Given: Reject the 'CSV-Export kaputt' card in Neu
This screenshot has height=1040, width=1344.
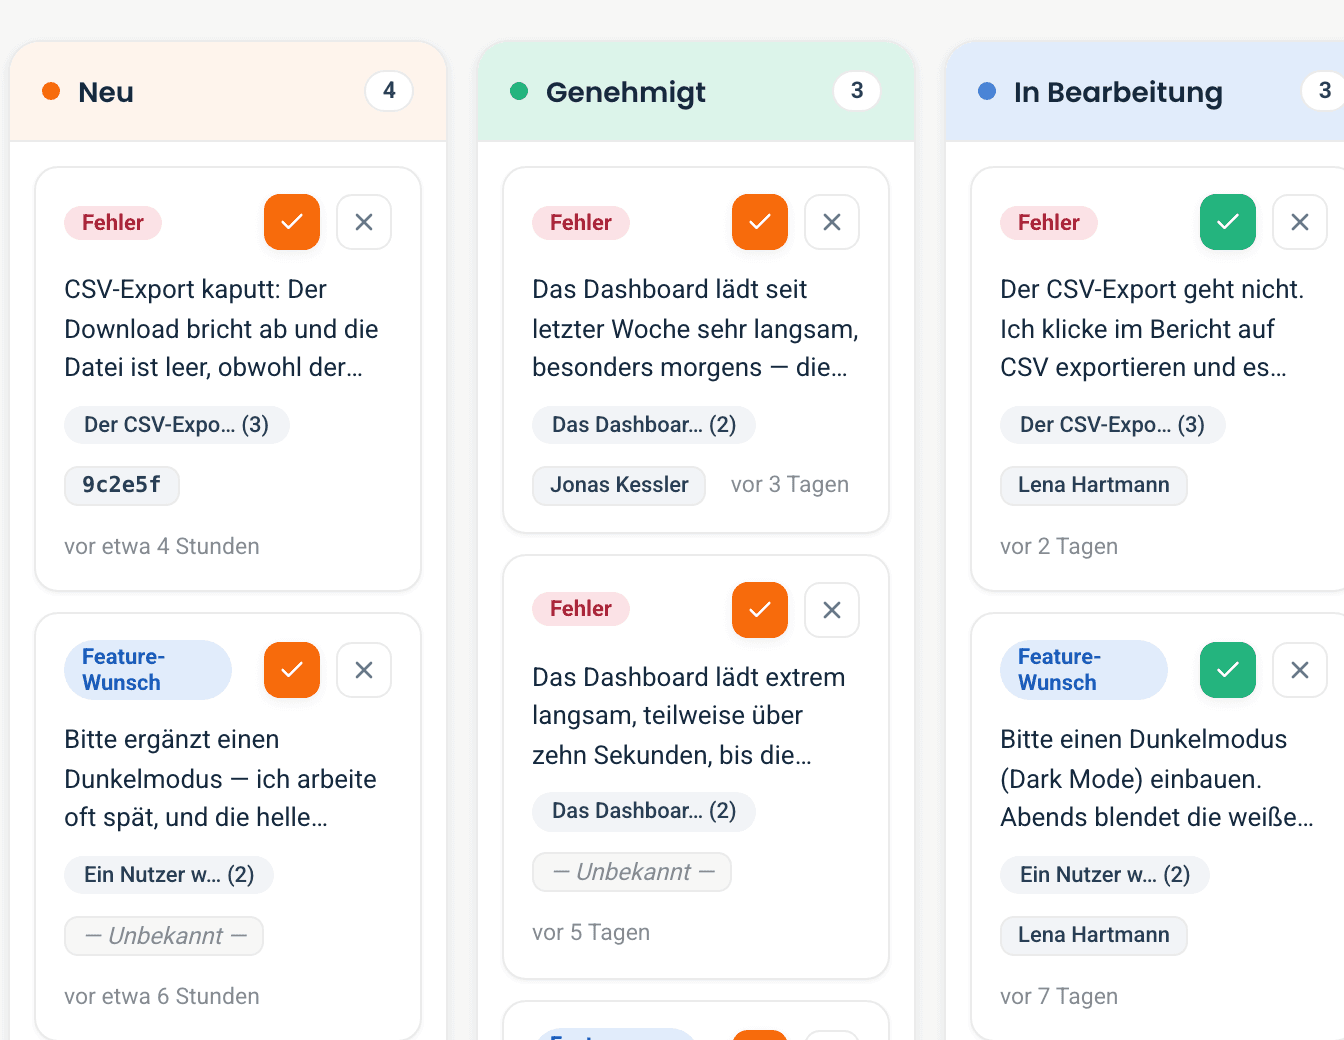Looking at the screenshot, I should tap(364, 222).
